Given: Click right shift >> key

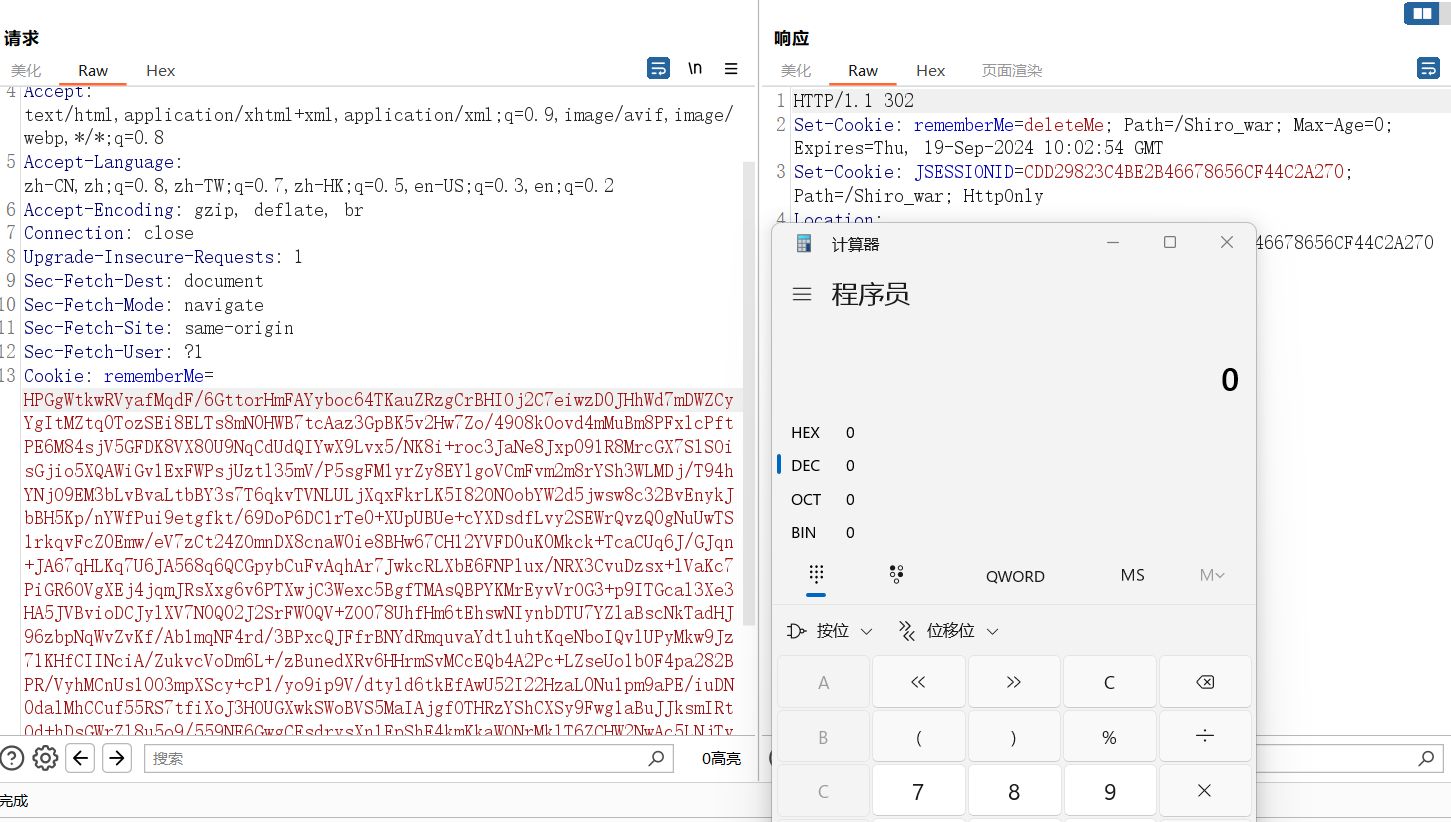Looking at the screenshot, I should coord(1013,682).
